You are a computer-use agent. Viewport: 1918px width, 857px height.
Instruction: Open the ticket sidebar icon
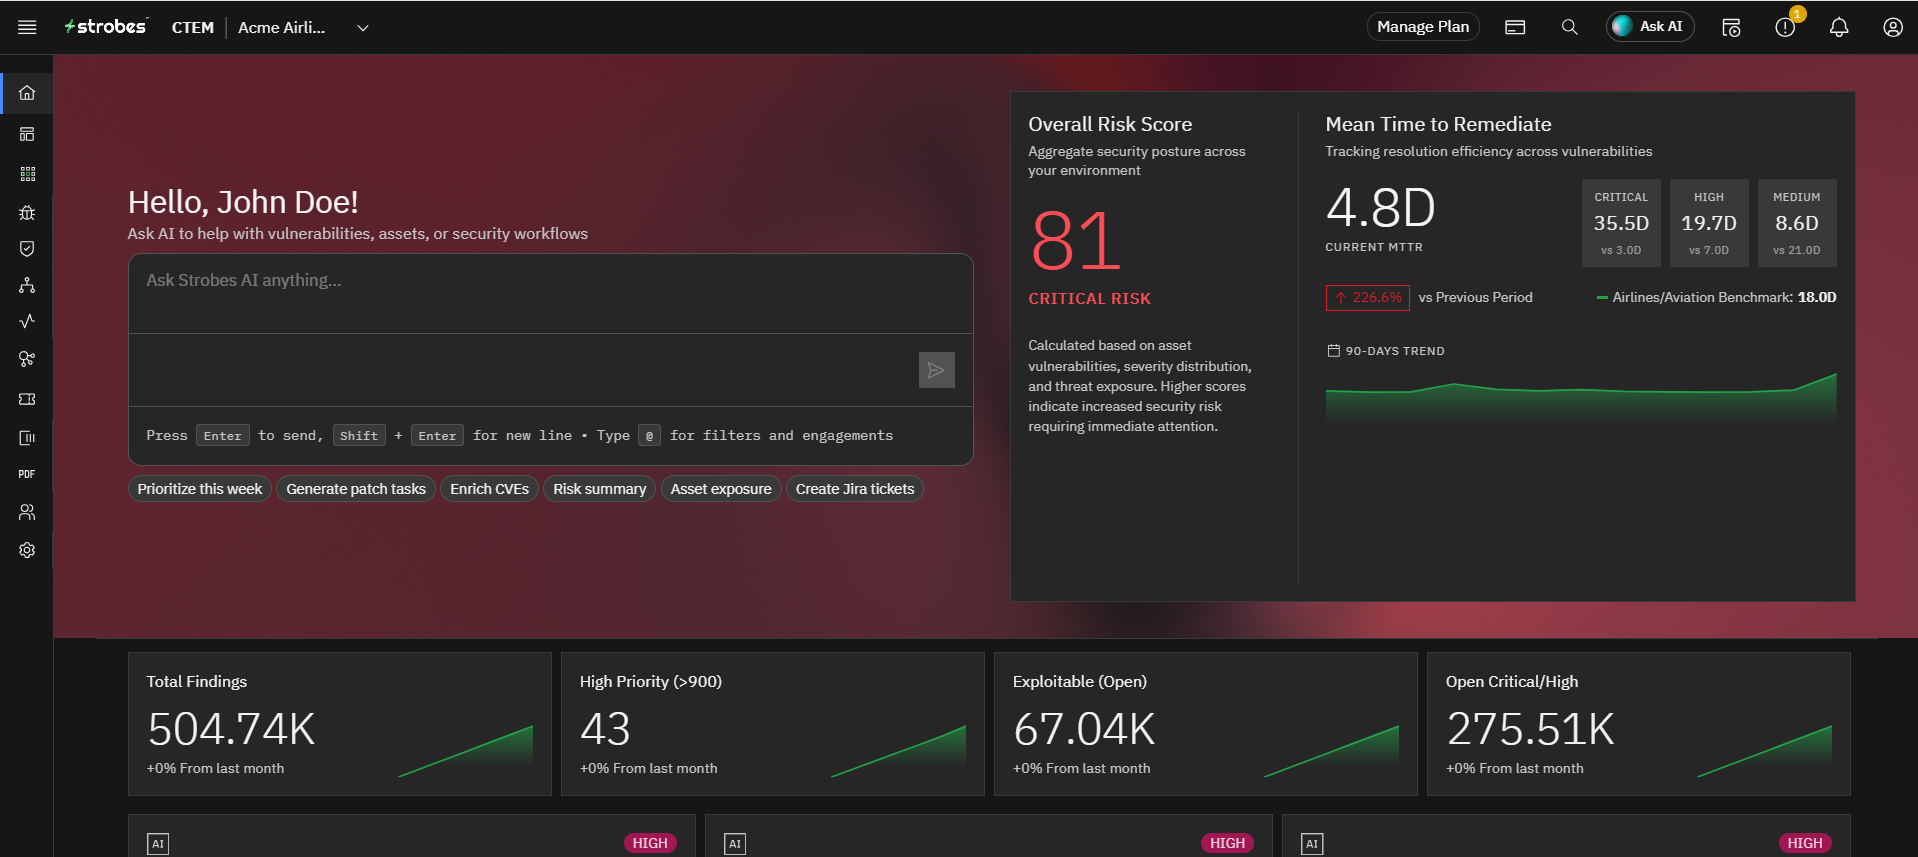pos(27,399)
